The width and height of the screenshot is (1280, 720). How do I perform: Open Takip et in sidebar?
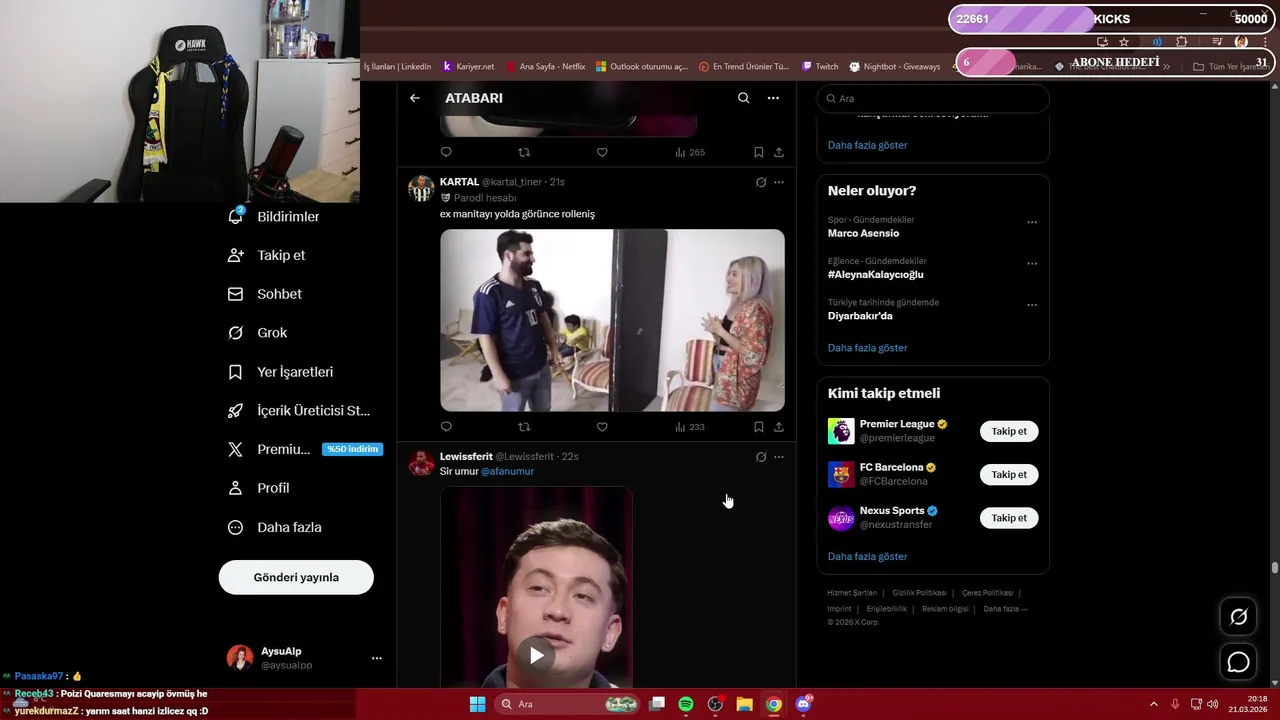(x=267, y=255)
